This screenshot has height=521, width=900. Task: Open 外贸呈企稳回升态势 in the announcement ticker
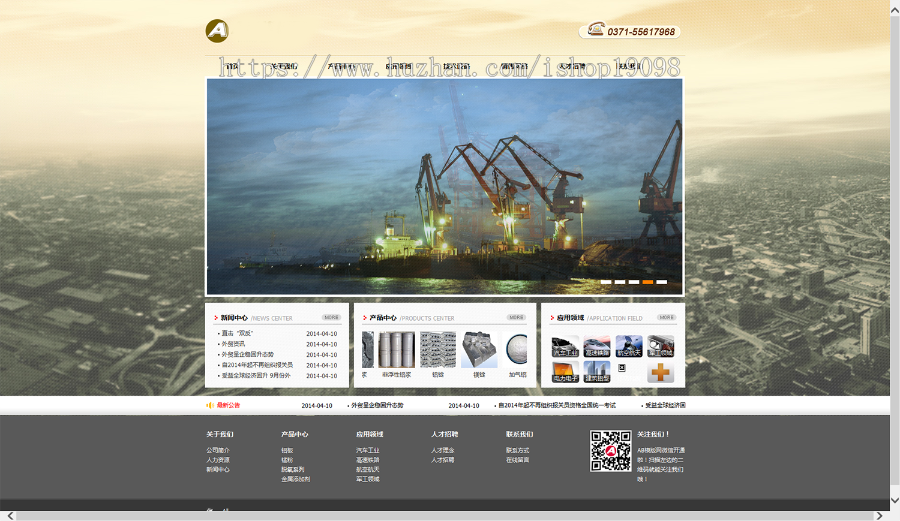(x=377, y=405)
